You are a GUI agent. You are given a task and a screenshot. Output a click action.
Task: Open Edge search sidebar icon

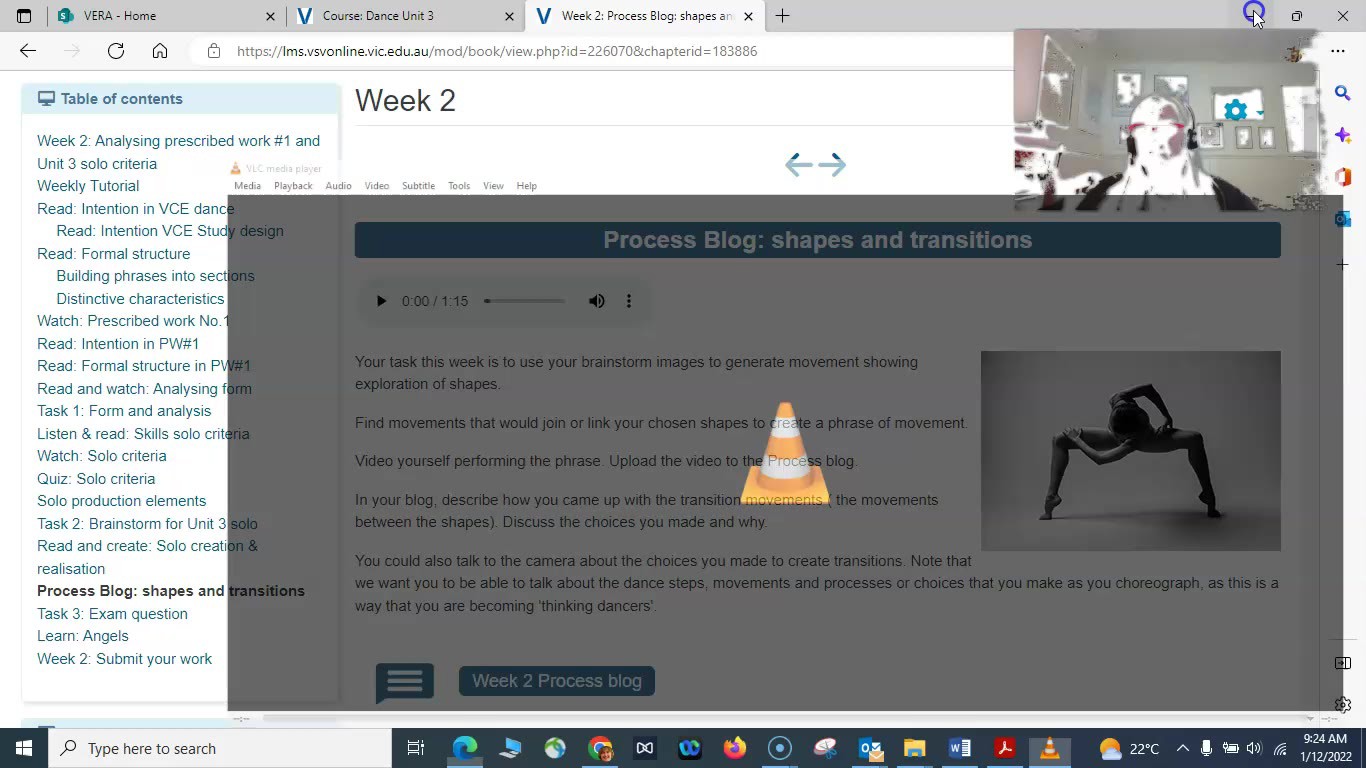pos(1342,92)
